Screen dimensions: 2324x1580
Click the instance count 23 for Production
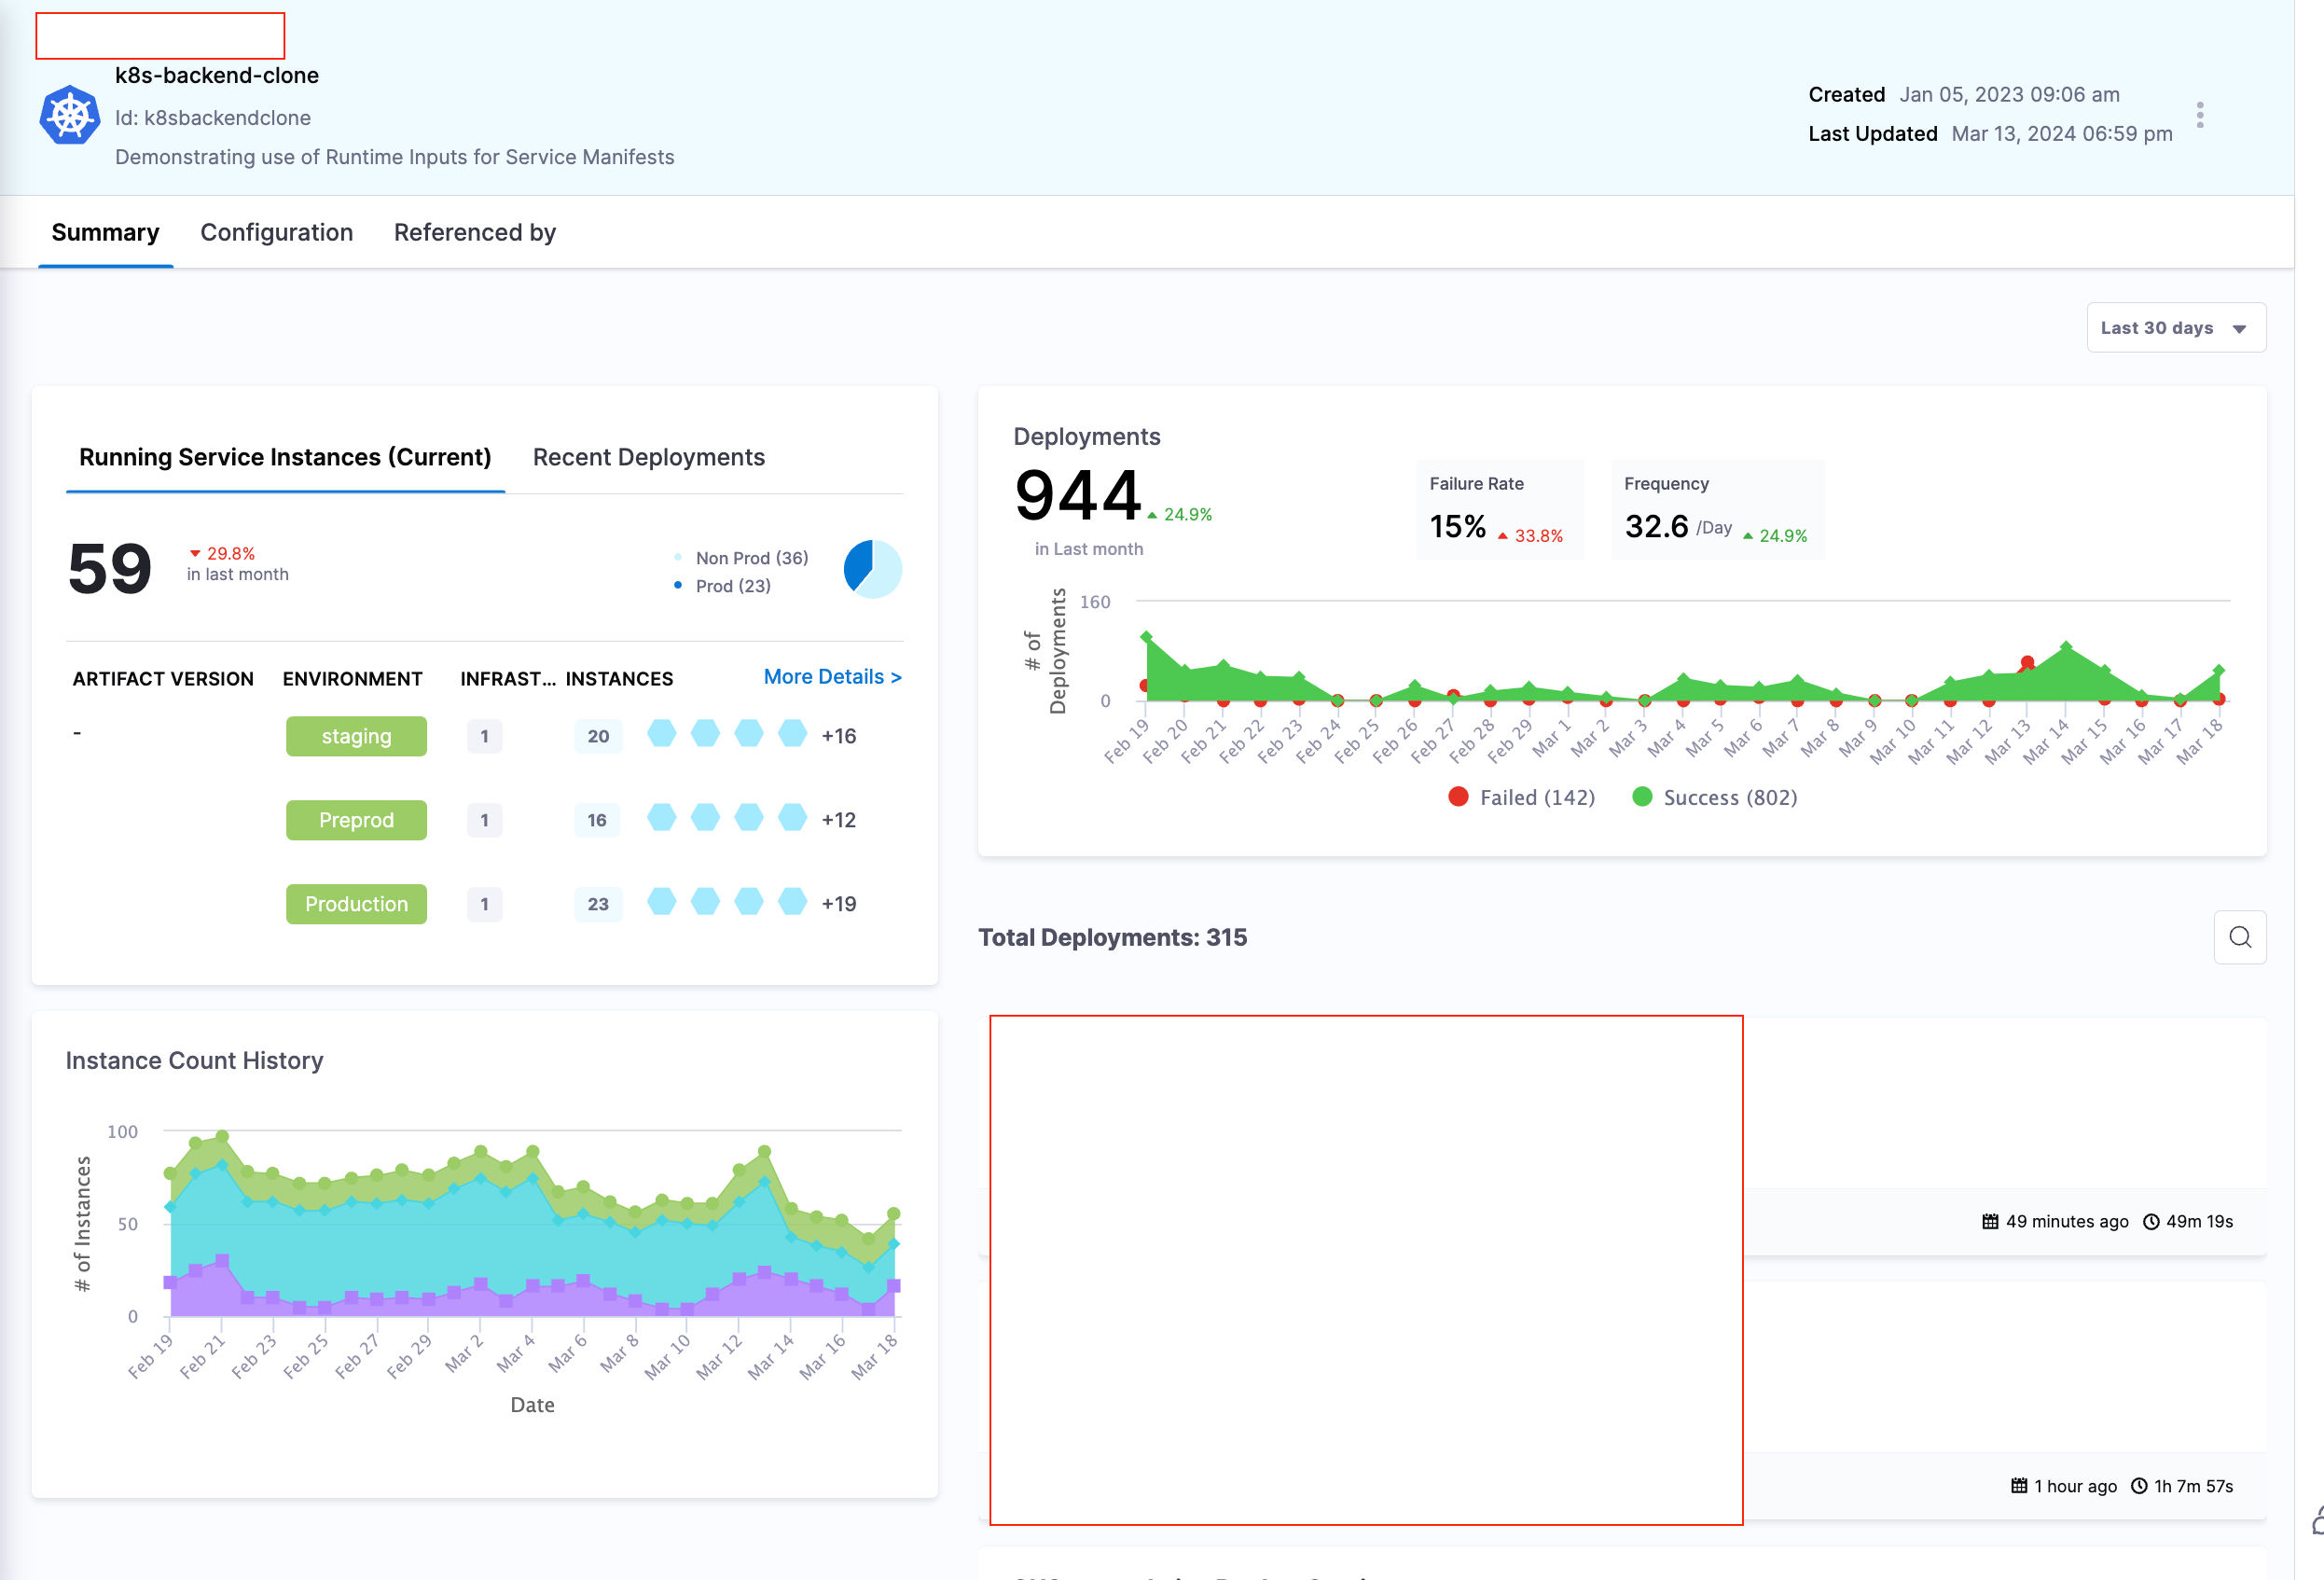click(598, 904)
